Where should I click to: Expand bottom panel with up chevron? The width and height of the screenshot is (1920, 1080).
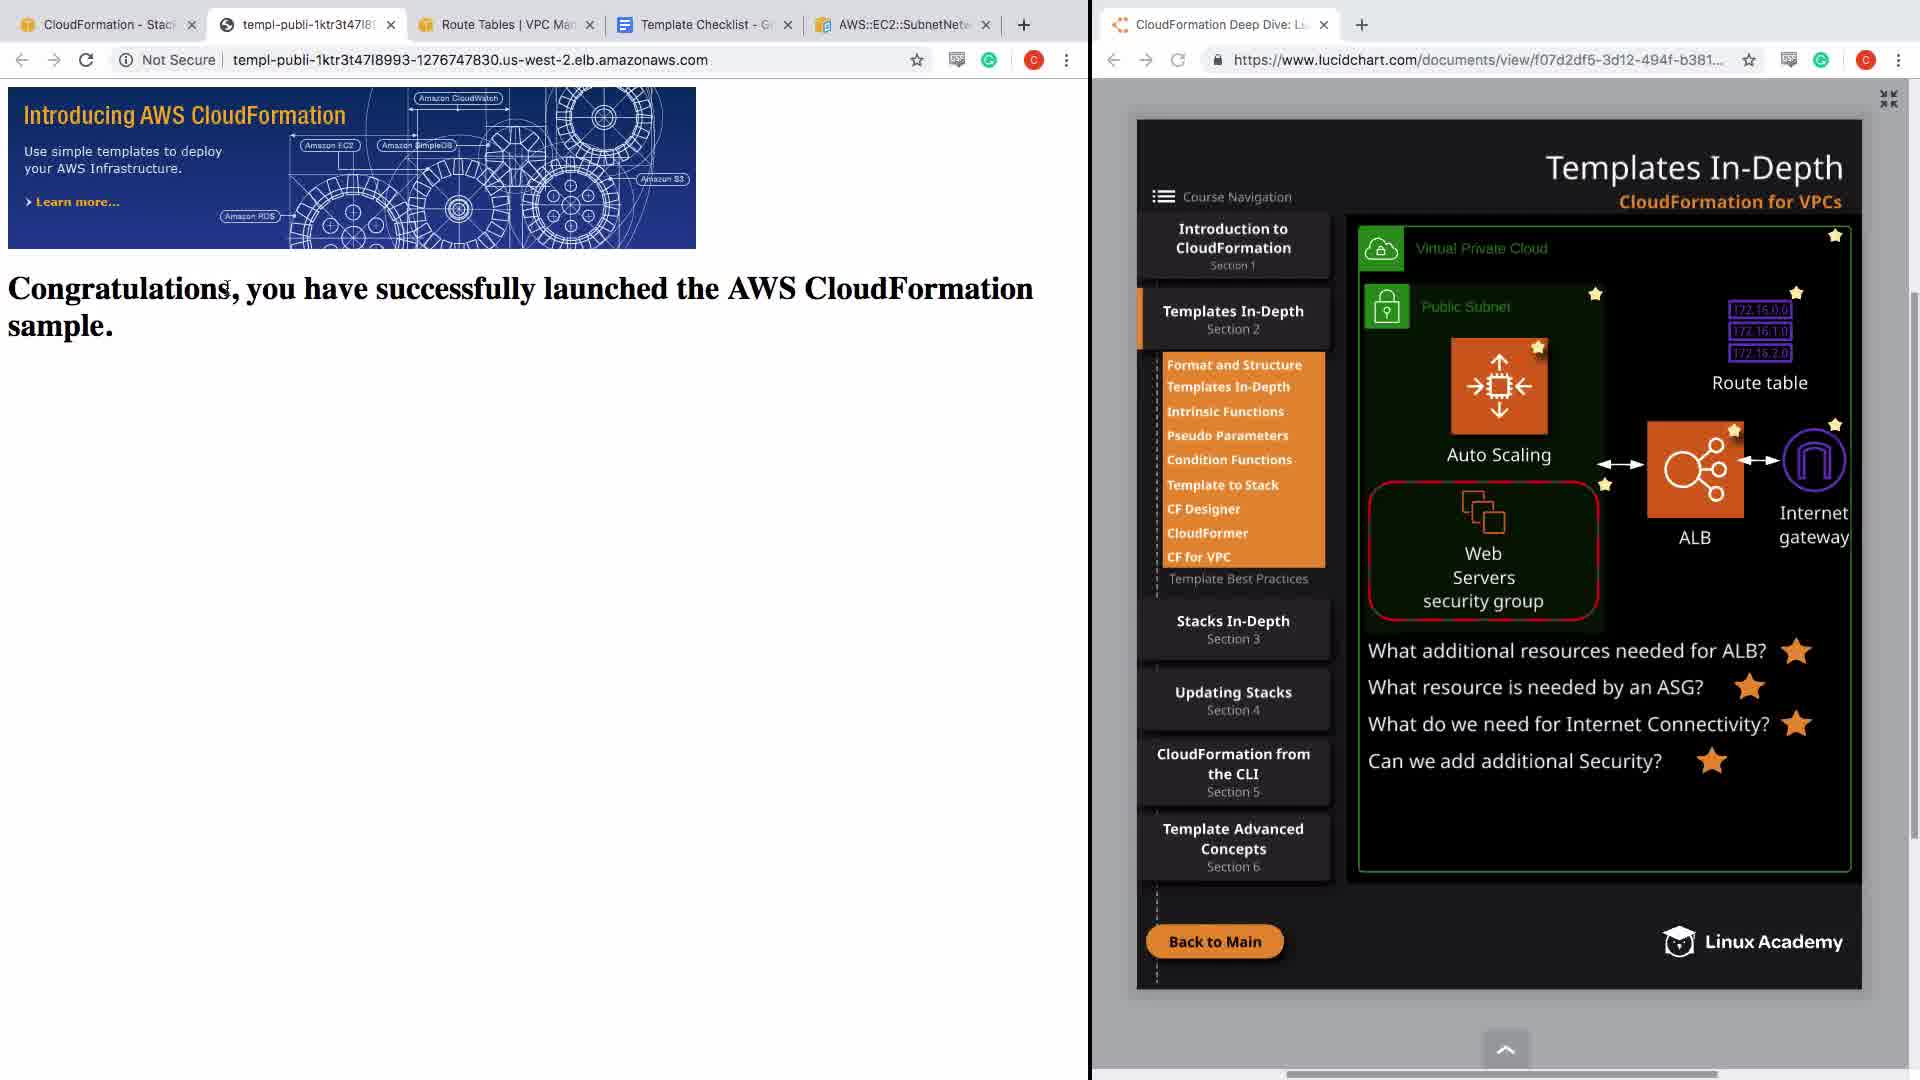1505,1050
